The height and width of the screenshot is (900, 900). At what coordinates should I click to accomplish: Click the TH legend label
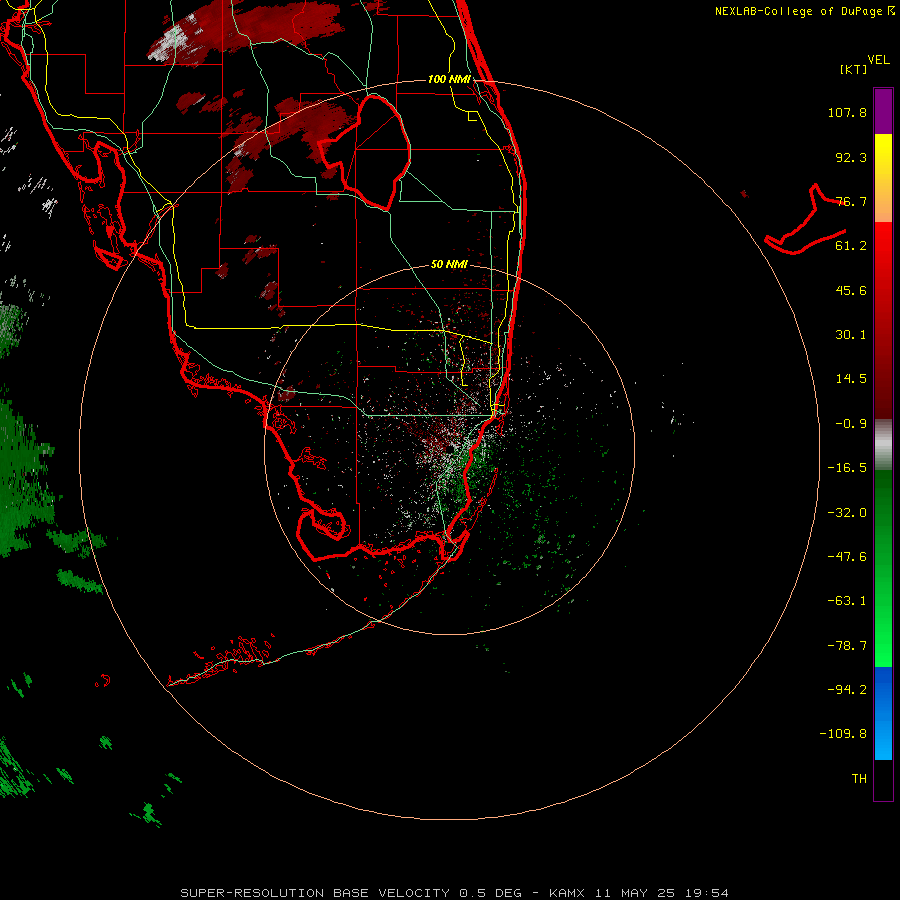[859, 779]
